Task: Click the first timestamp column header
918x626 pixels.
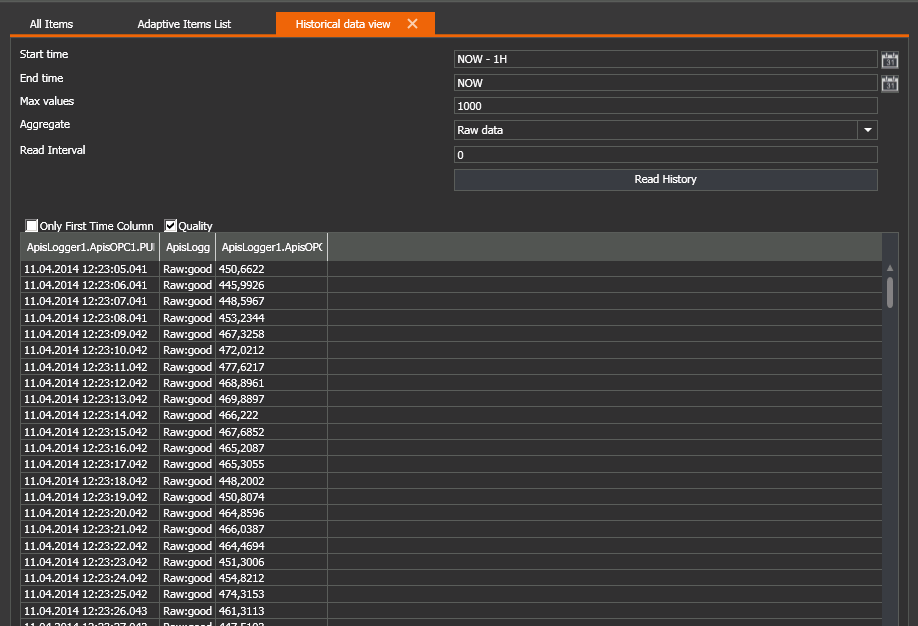Action: coord(90,247)
